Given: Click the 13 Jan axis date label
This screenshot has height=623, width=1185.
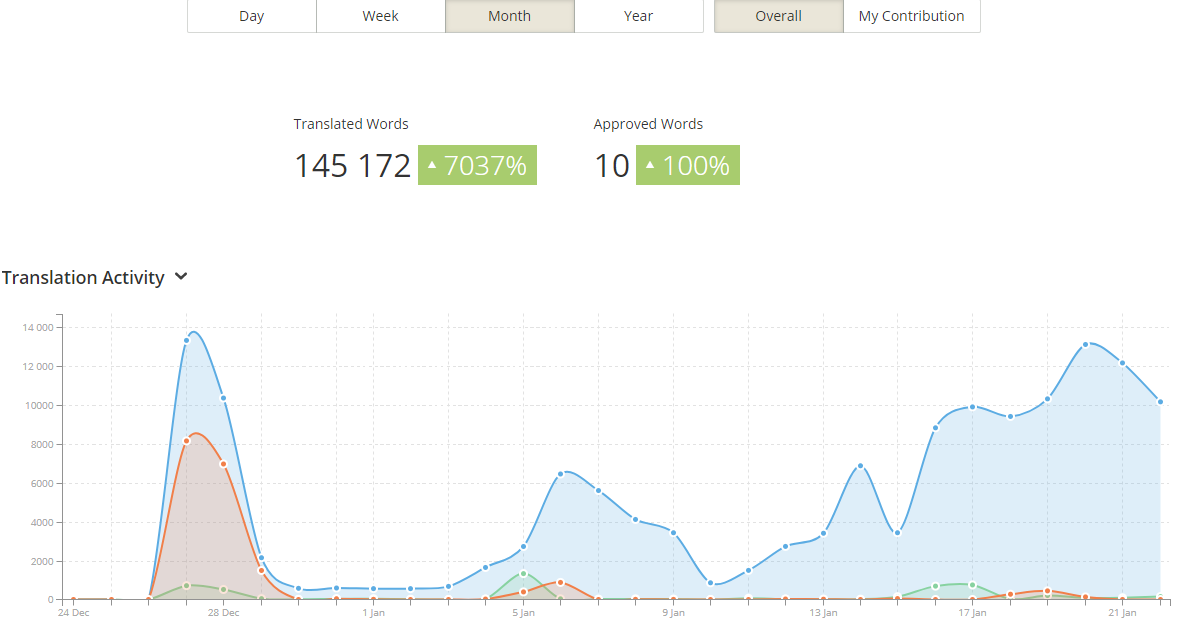Looking at the screenshot, I should [823, 612].
